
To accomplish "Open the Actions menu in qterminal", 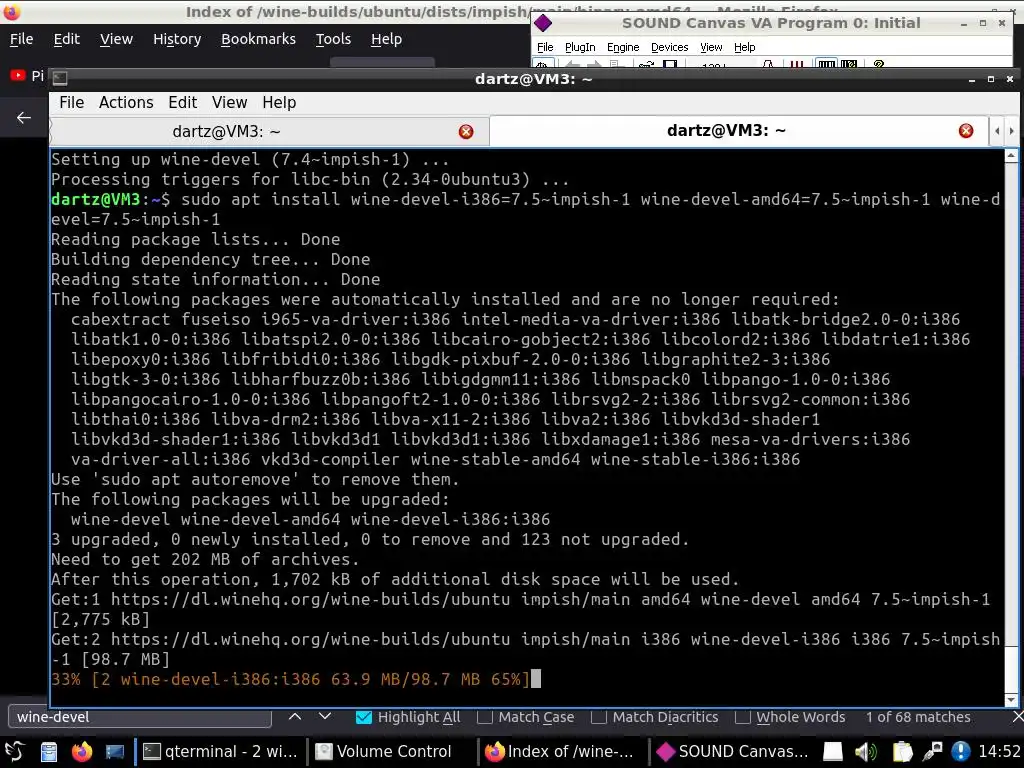I will coord(126,103).
